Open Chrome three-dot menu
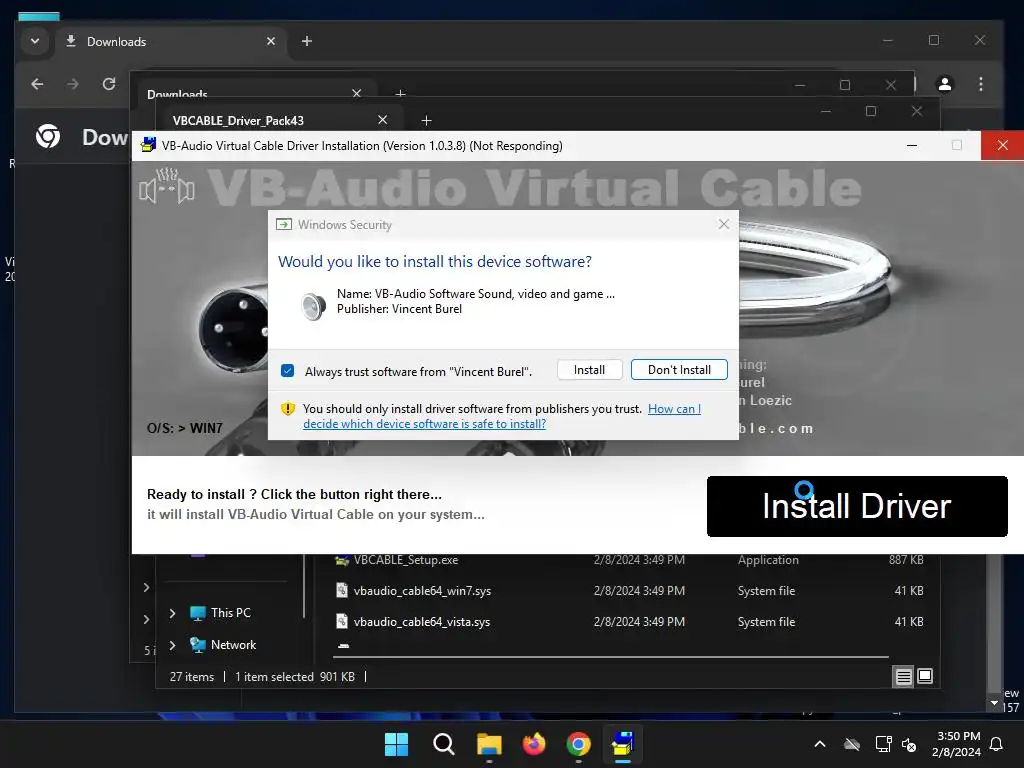The height and width of the screenshot is (768, 1024). 980,84
